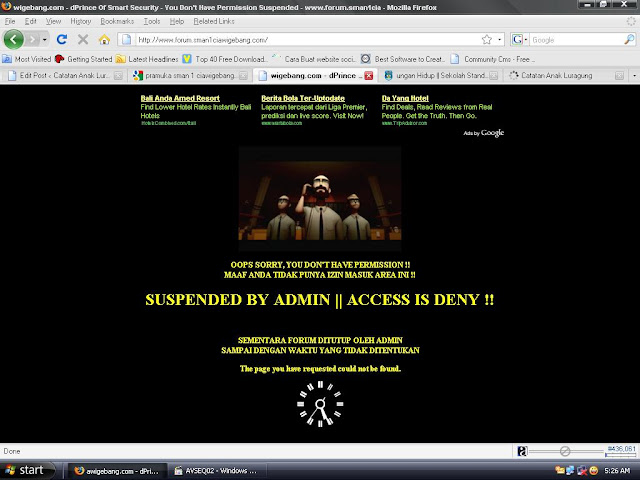The width and height of the screenshot is (640, 480).
Task: Open the File menu
Action: pos(10,21)
